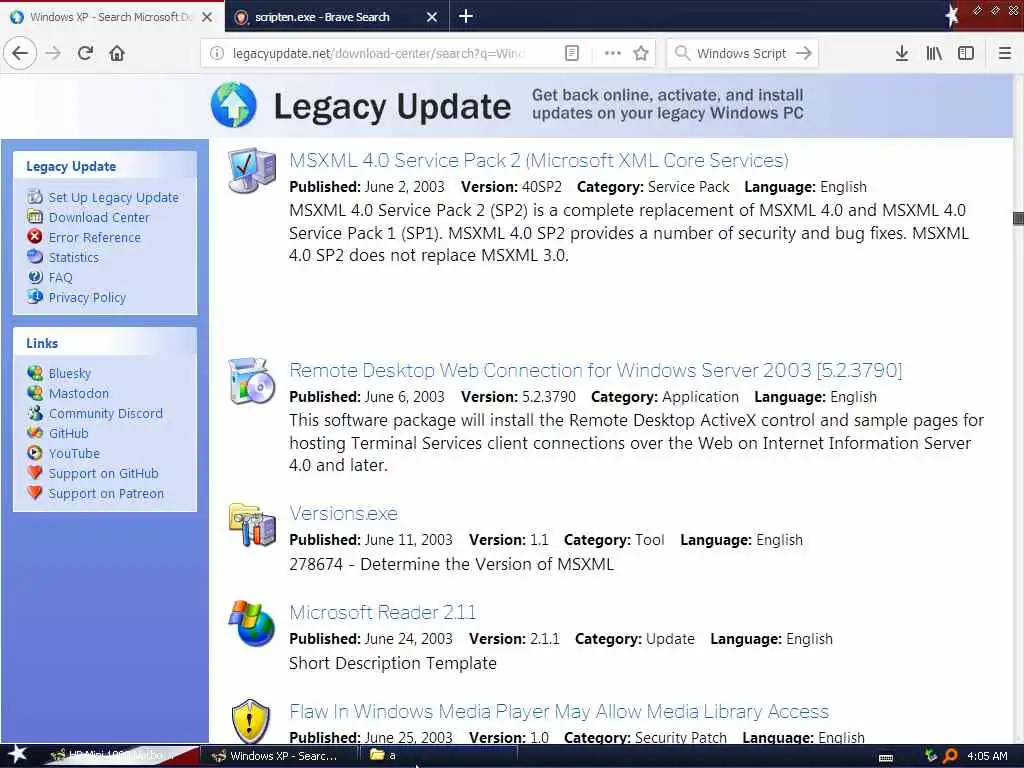Open the GitHub link in Links
This screenshot has width=1024, height=768.
(x=68, y=434)
